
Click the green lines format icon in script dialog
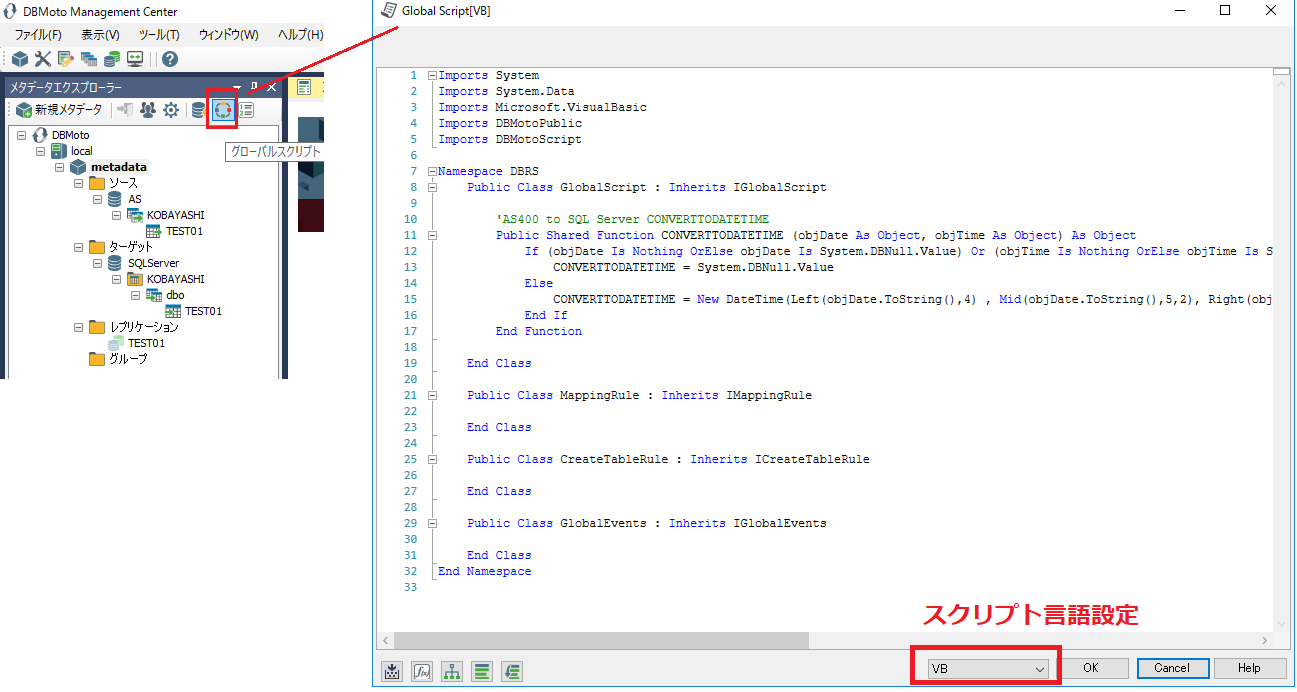pos(482,670)
